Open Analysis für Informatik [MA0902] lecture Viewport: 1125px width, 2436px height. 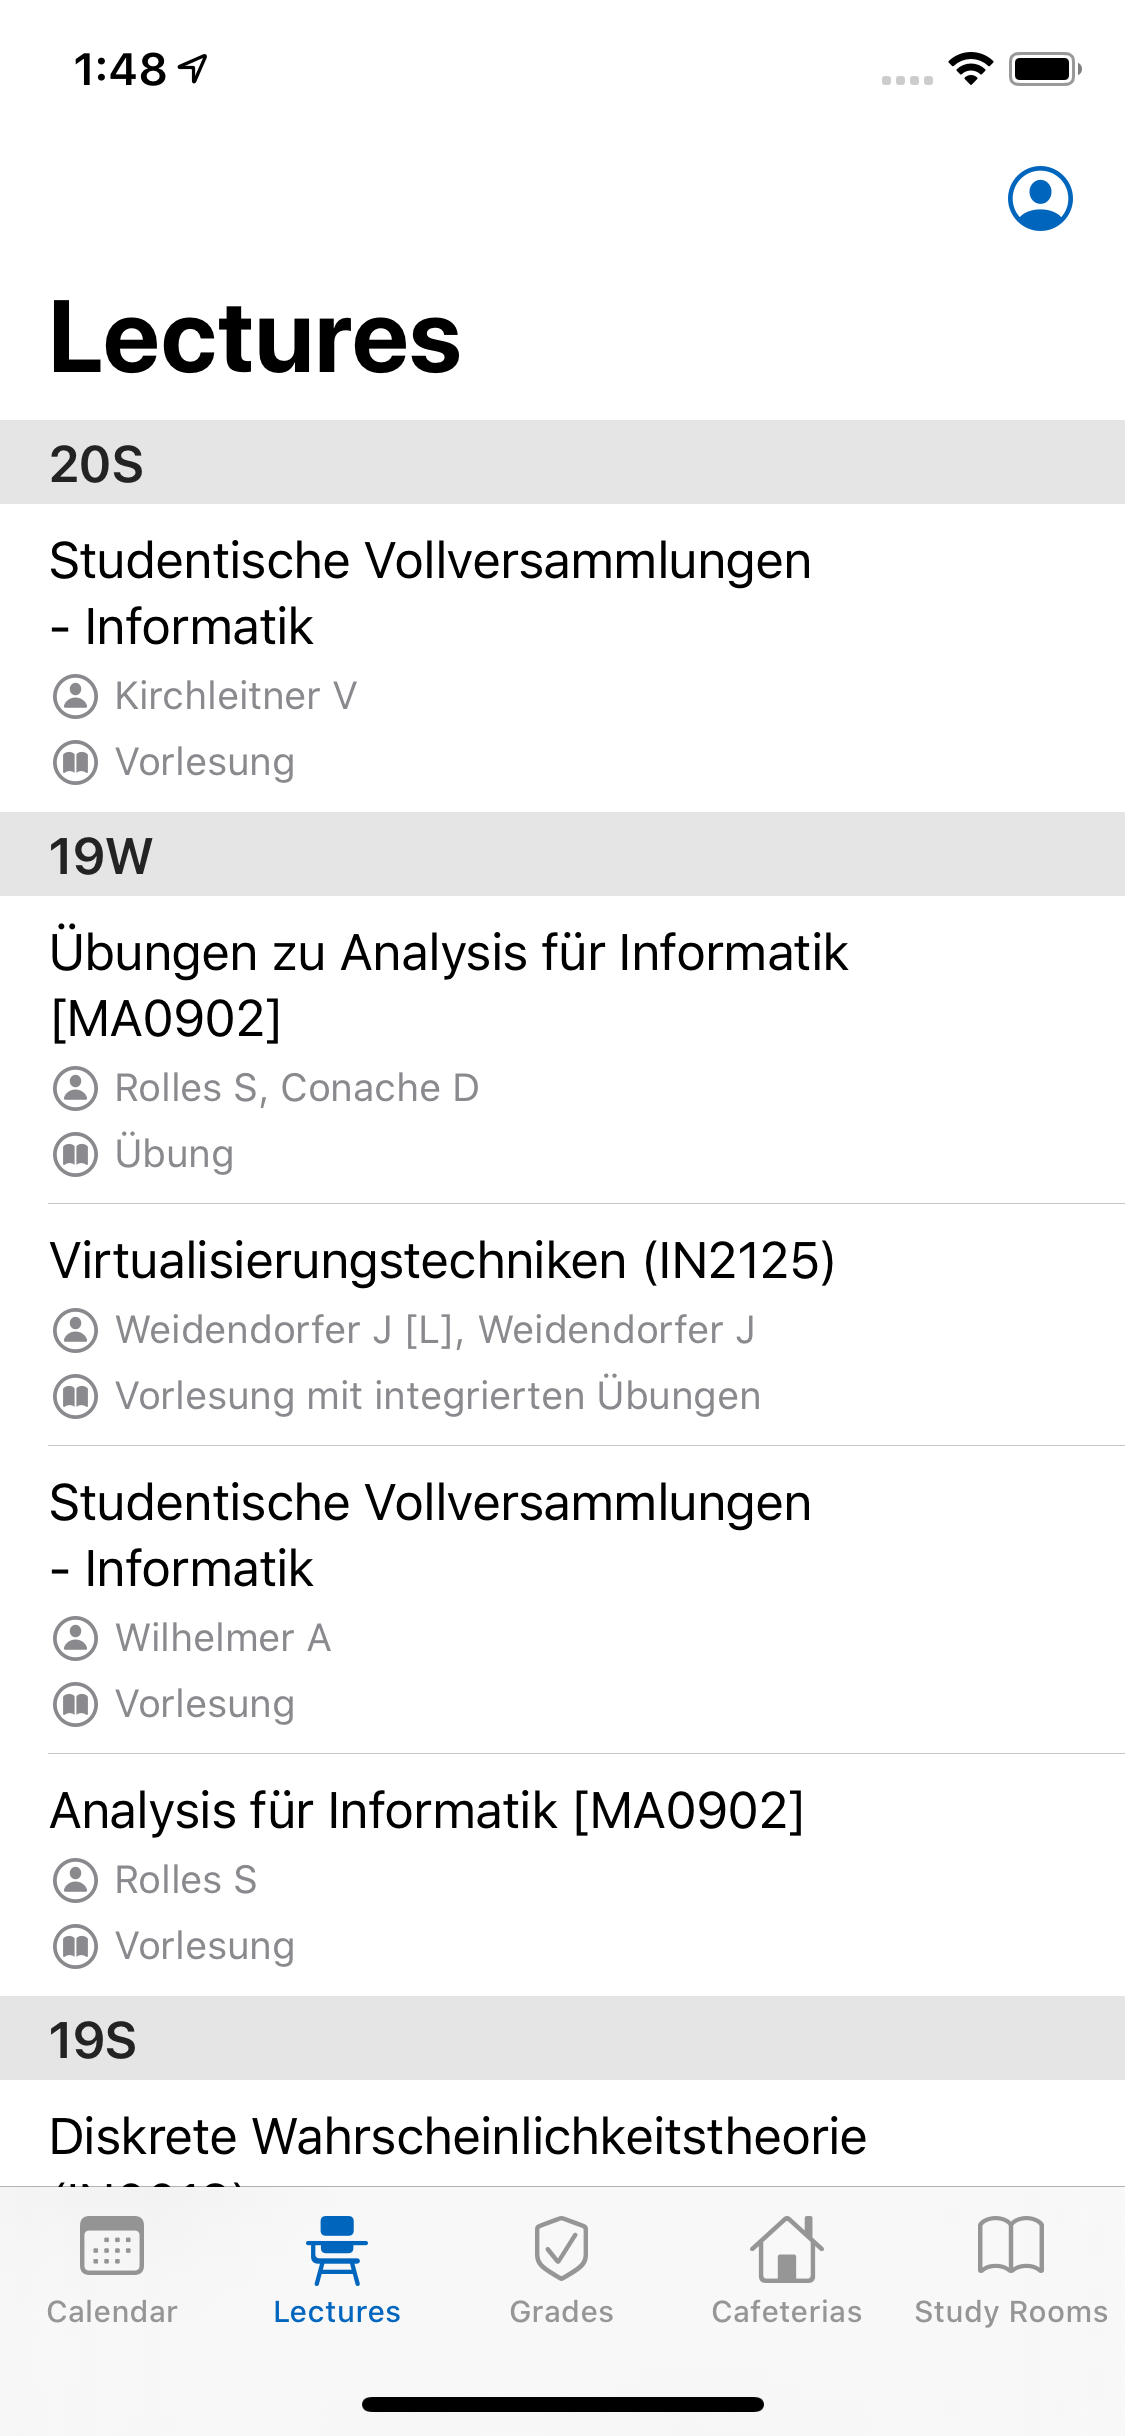(427, 1811)
